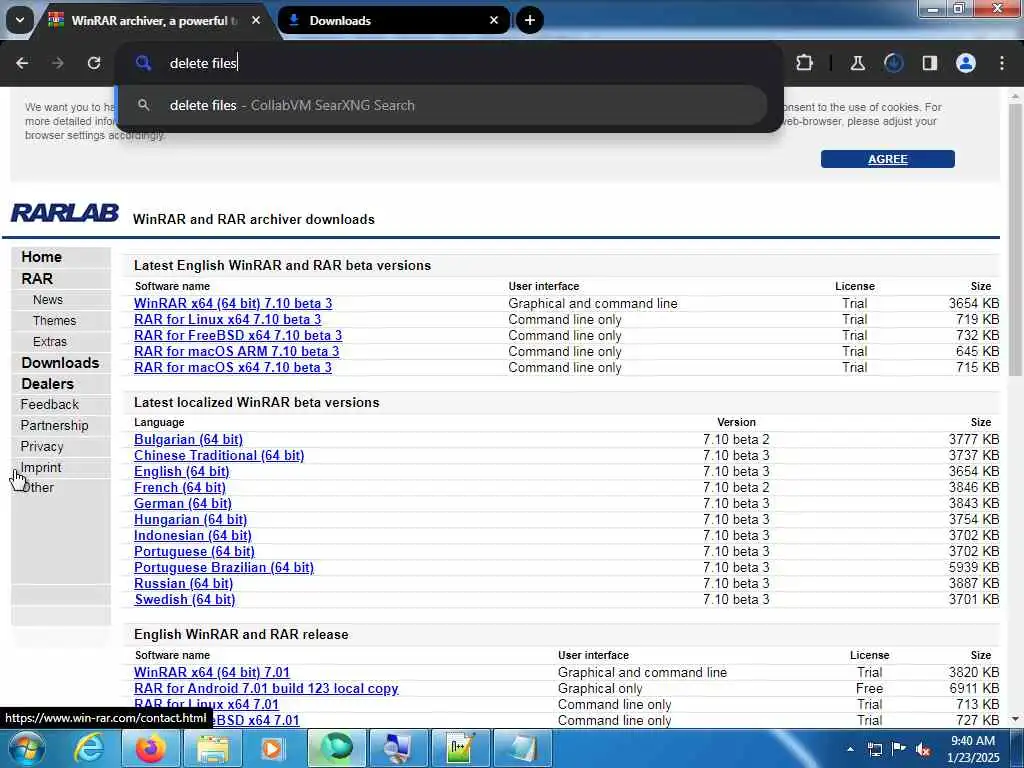Viewport: 1024px width, 768px height.
Task: Open the Swedish (64 bit) download link
Action: [184, 600]
